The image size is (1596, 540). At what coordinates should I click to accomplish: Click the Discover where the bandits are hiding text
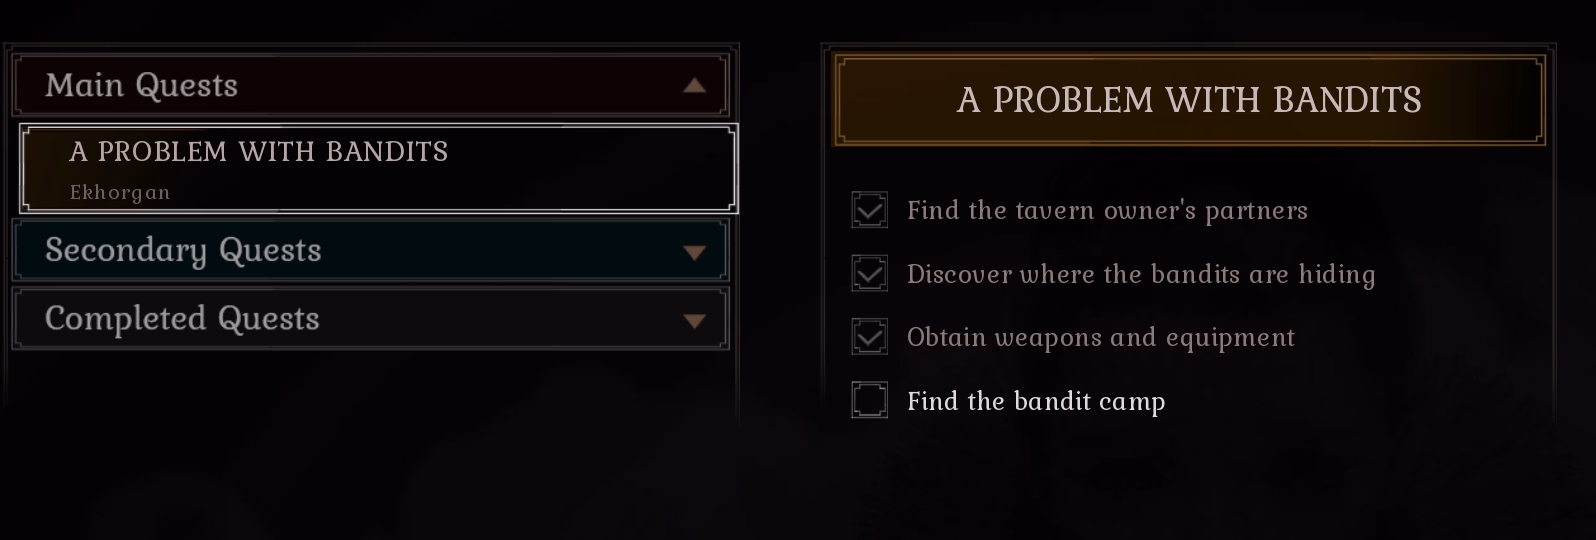point(1141,274)
